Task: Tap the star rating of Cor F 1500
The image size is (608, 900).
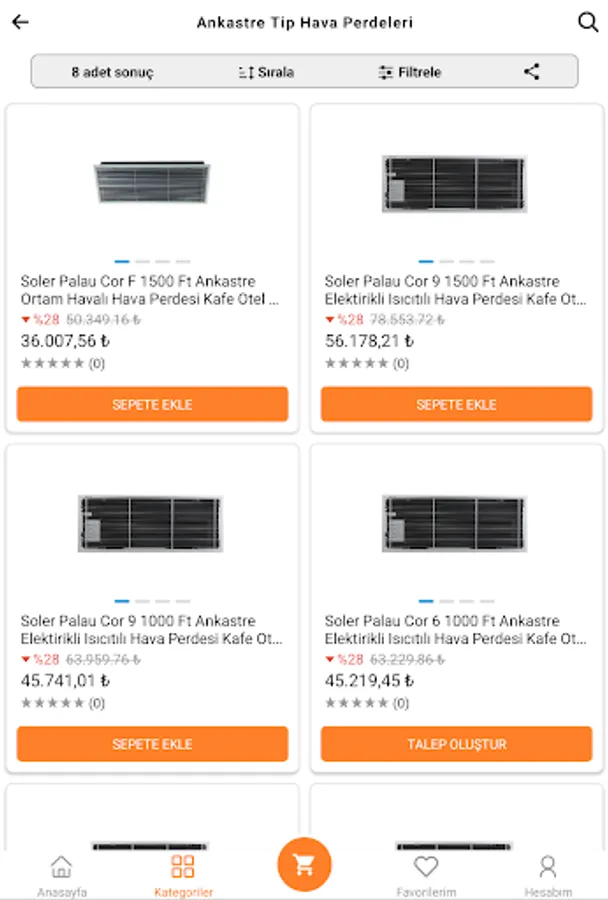Action: 54,363
